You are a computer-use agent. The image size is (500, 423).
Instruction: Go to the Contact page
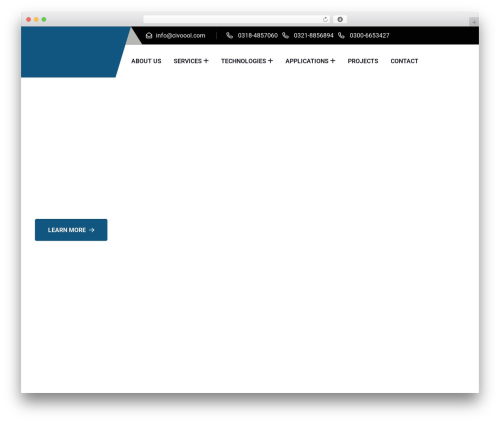tap(404, 61)
